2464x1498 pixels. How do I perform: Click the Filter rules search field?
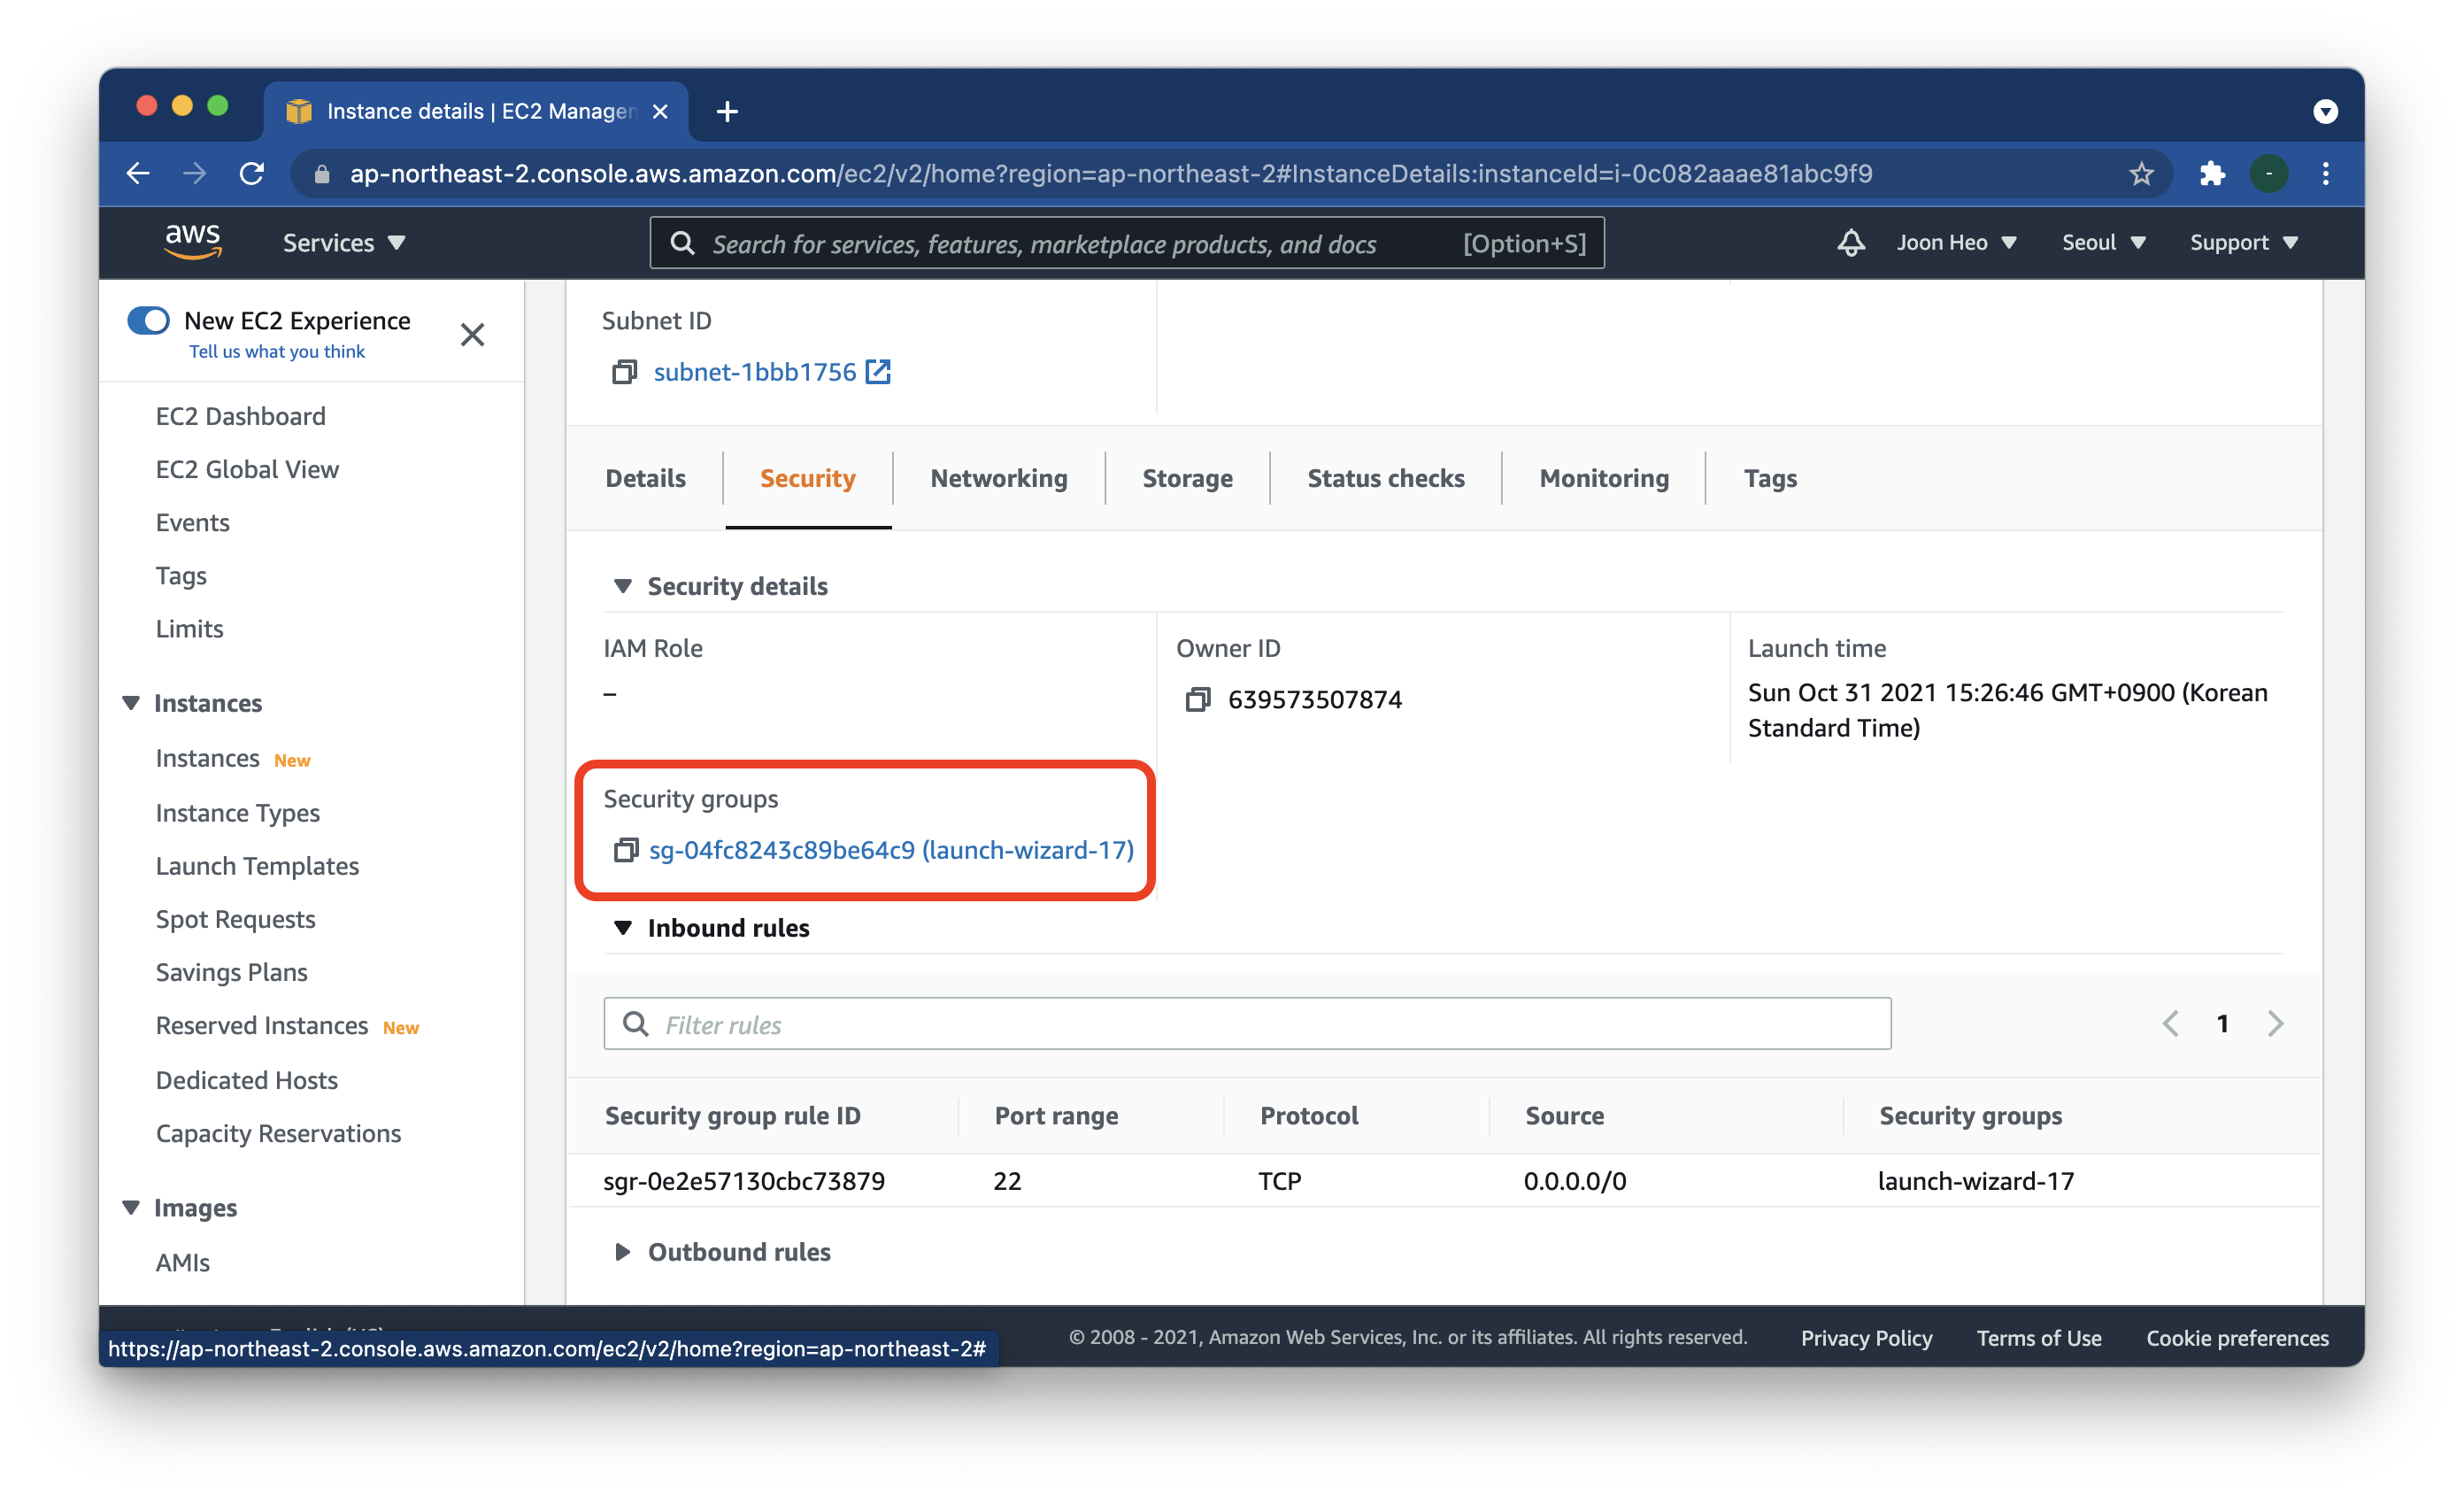pyautogui.click(x=1260, y=1024)
